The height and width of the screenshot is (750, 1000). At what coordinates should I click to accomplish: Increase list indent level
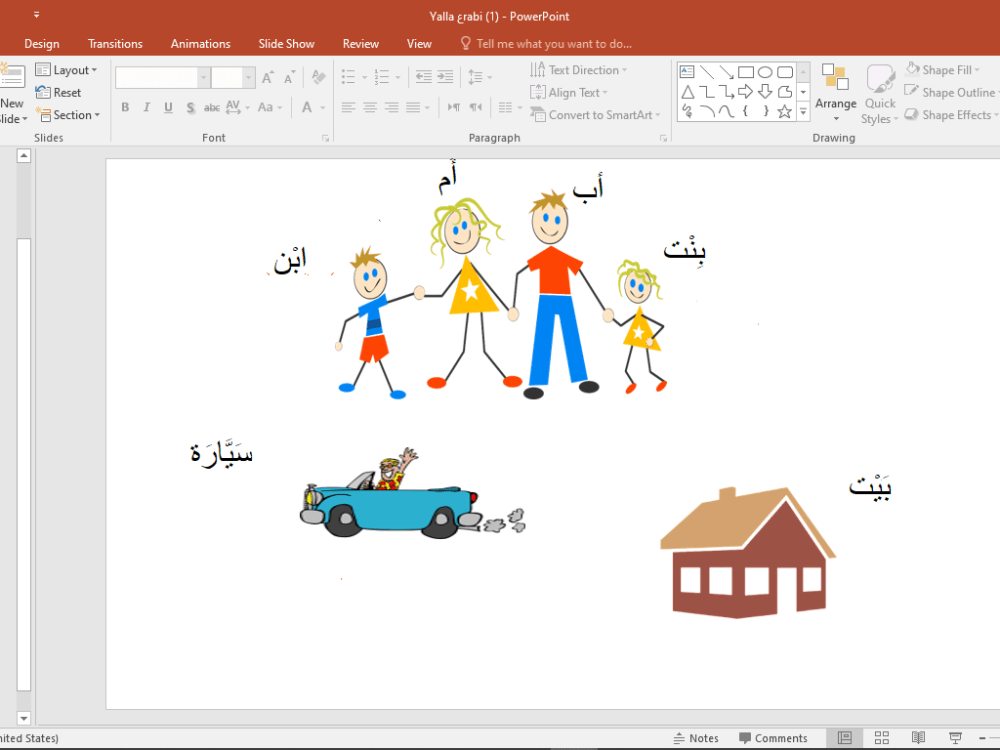[x=445, y=77]
